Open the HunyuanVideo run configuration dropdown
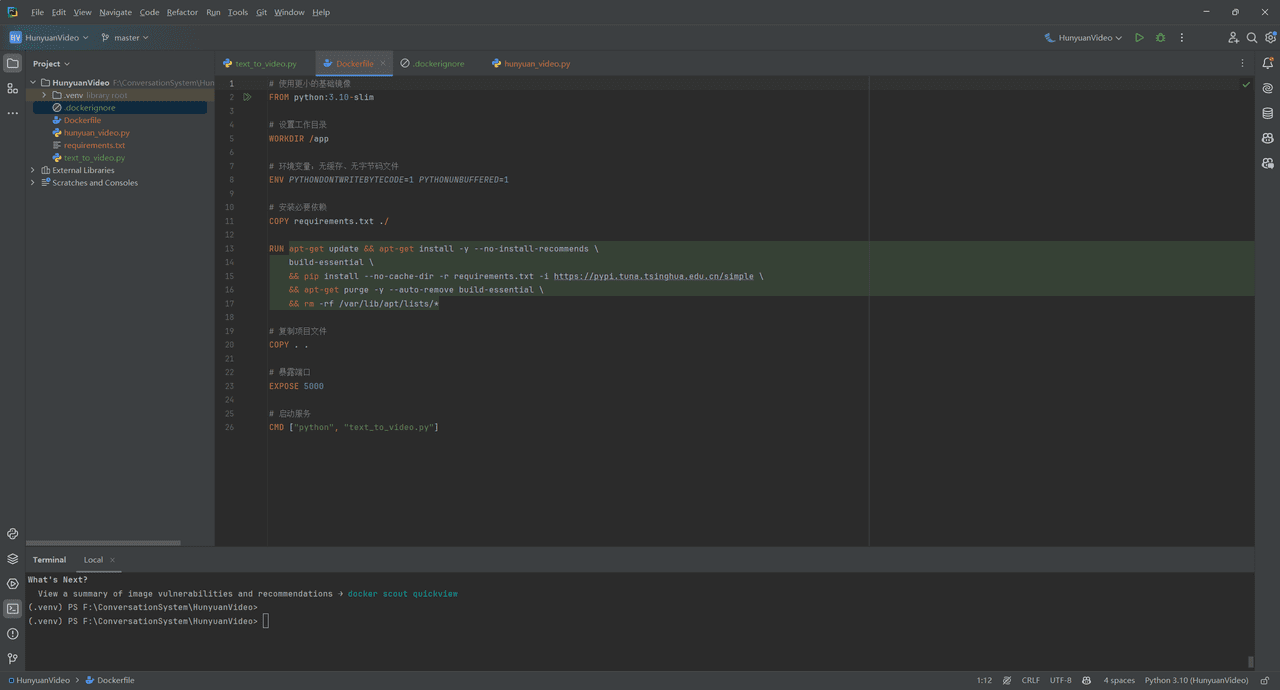The image size is (1280, 690). (x=1083, y=38)
